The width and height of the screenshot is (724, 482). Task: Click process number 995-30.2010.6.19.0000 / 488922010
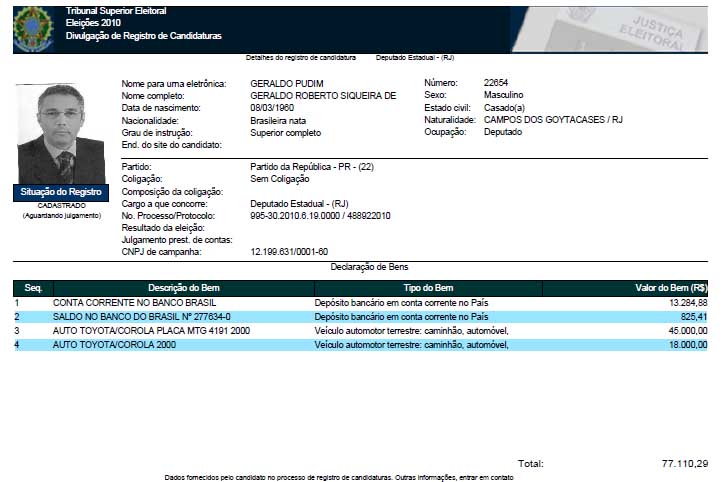(x=320, y=216)
